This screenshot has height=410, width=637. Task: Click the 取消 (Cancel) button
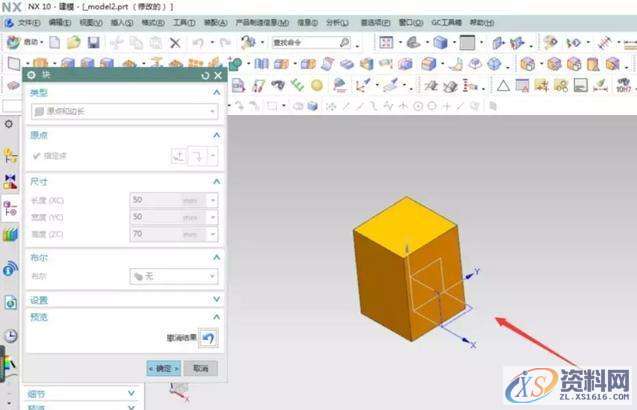coord(200,368)
